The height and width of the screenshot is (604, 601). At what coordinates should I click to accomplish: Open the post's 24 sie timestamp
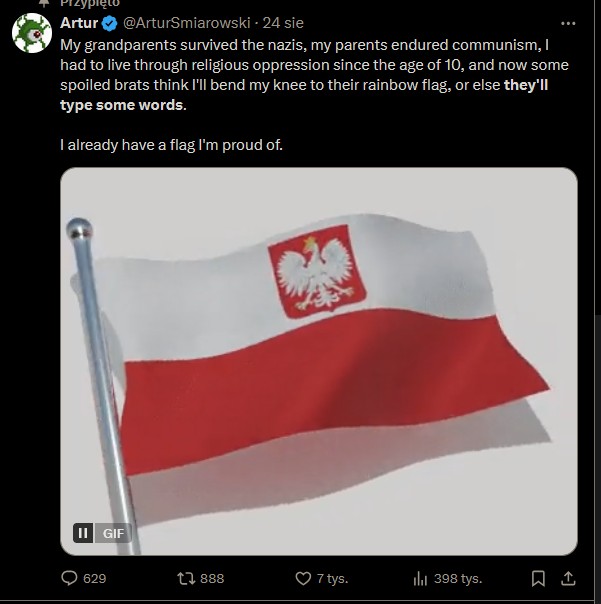[283, 23]
